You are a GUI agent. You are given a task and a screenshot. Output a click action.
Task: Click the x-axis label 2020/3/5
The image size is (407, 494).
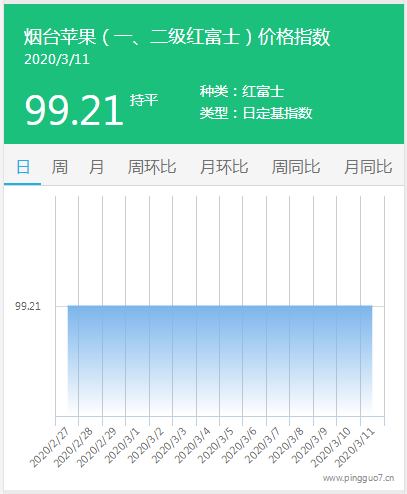click(216, 446)
